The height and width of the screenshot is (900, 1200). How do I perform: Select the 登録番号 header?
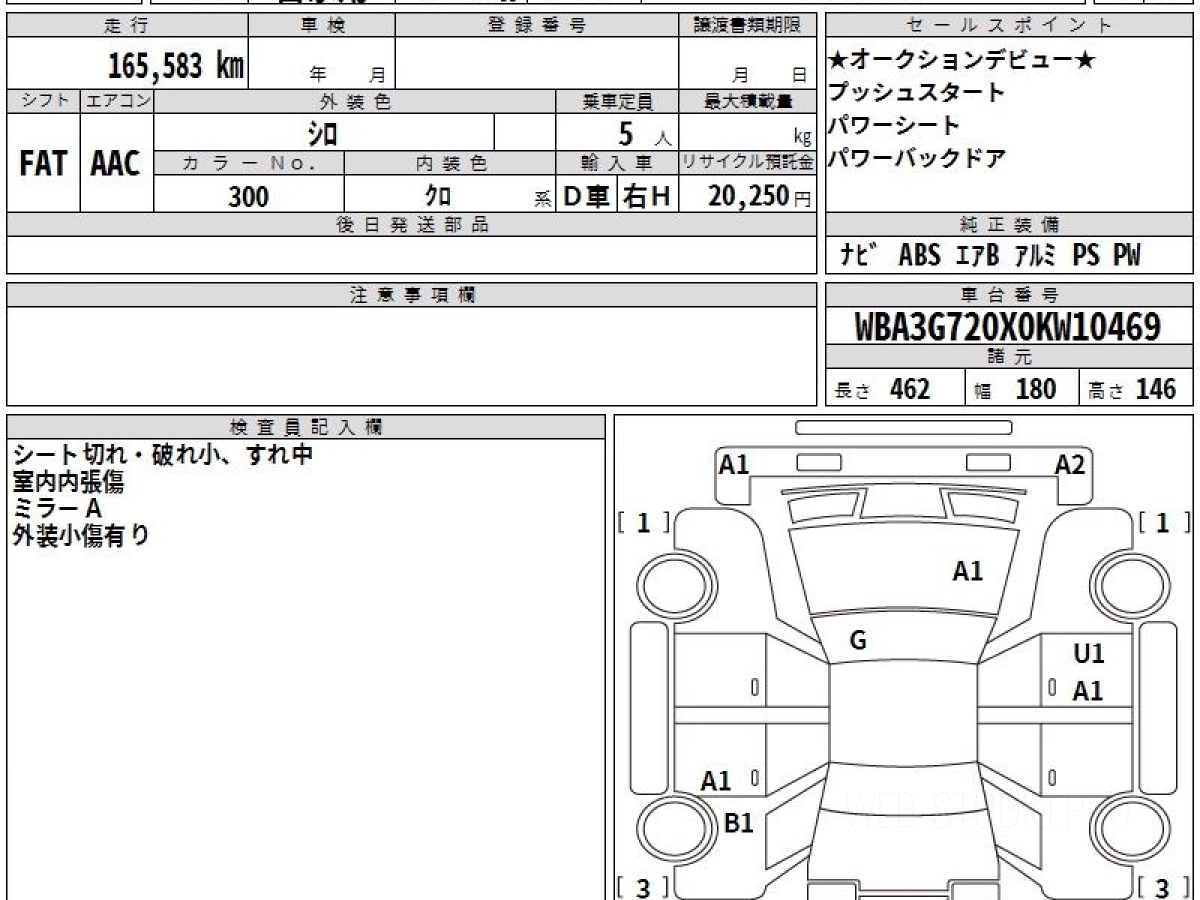(537, 26)
